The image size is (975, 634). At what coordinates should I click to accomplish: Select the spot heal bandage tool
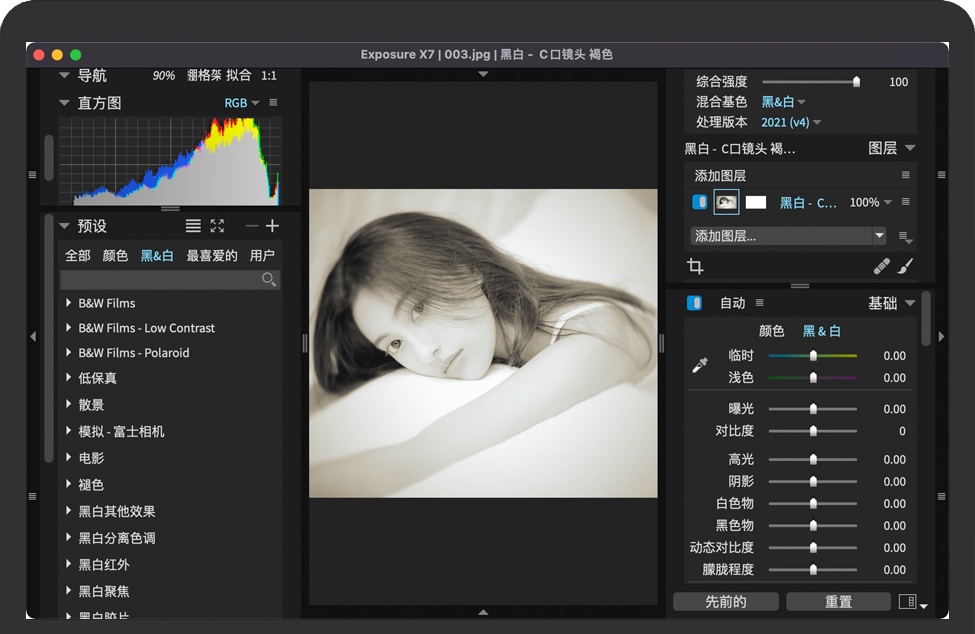click(881, 266)
